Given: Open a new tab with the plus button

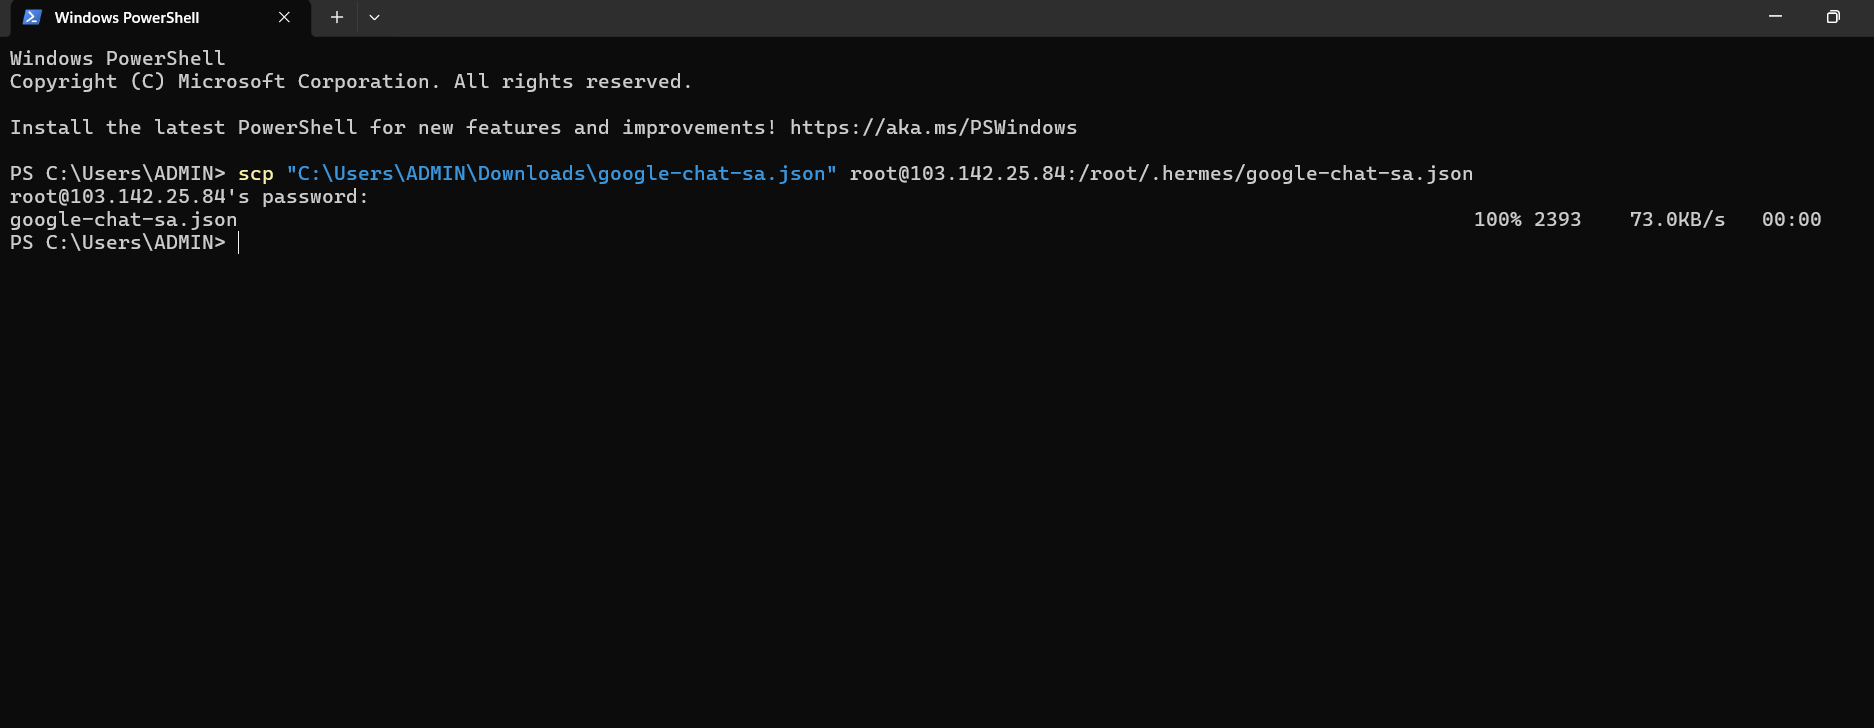Looking at the screenshot, I should click(x=337, y=17).
